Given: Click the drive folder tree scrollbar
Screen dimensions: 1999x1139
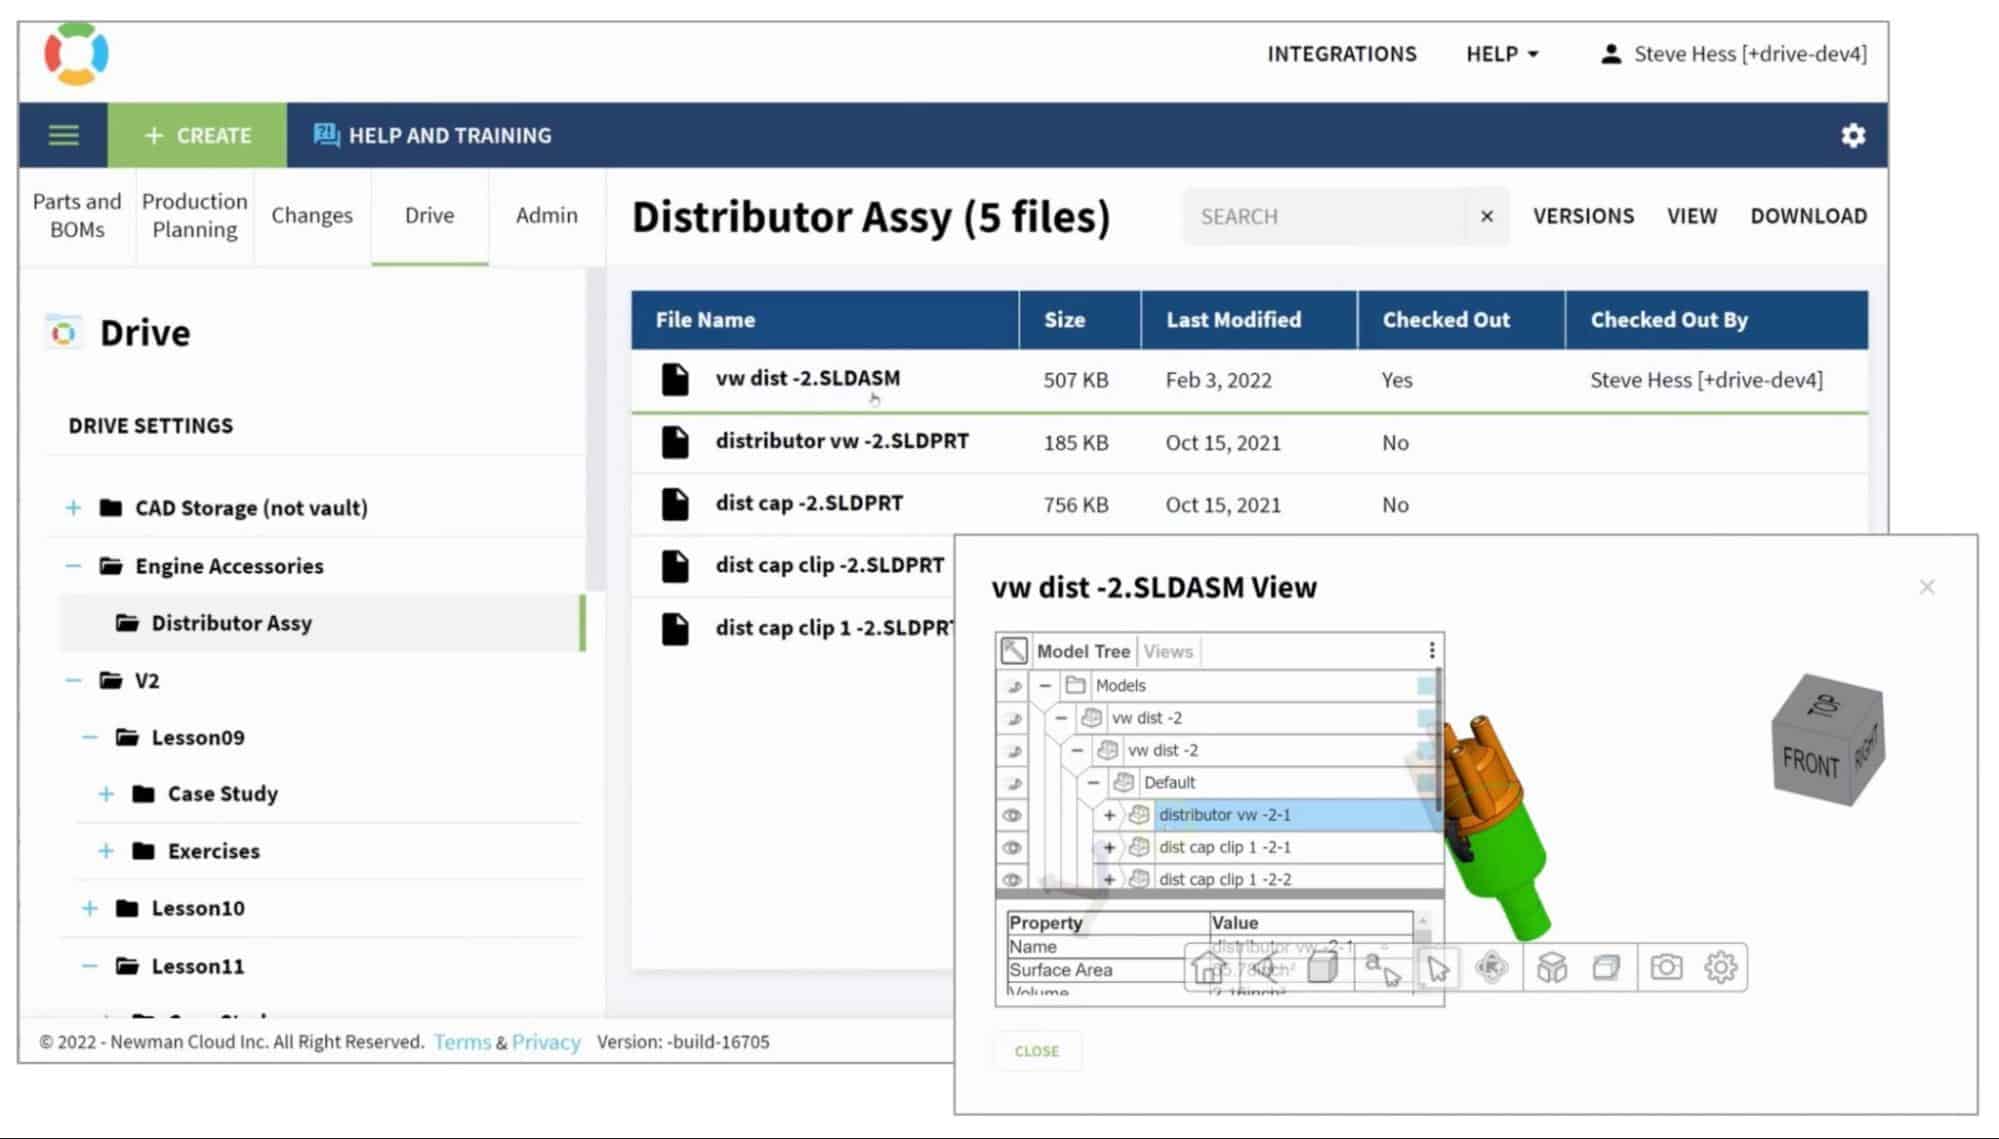Looking at the screenshot, I should click(595, 430).
